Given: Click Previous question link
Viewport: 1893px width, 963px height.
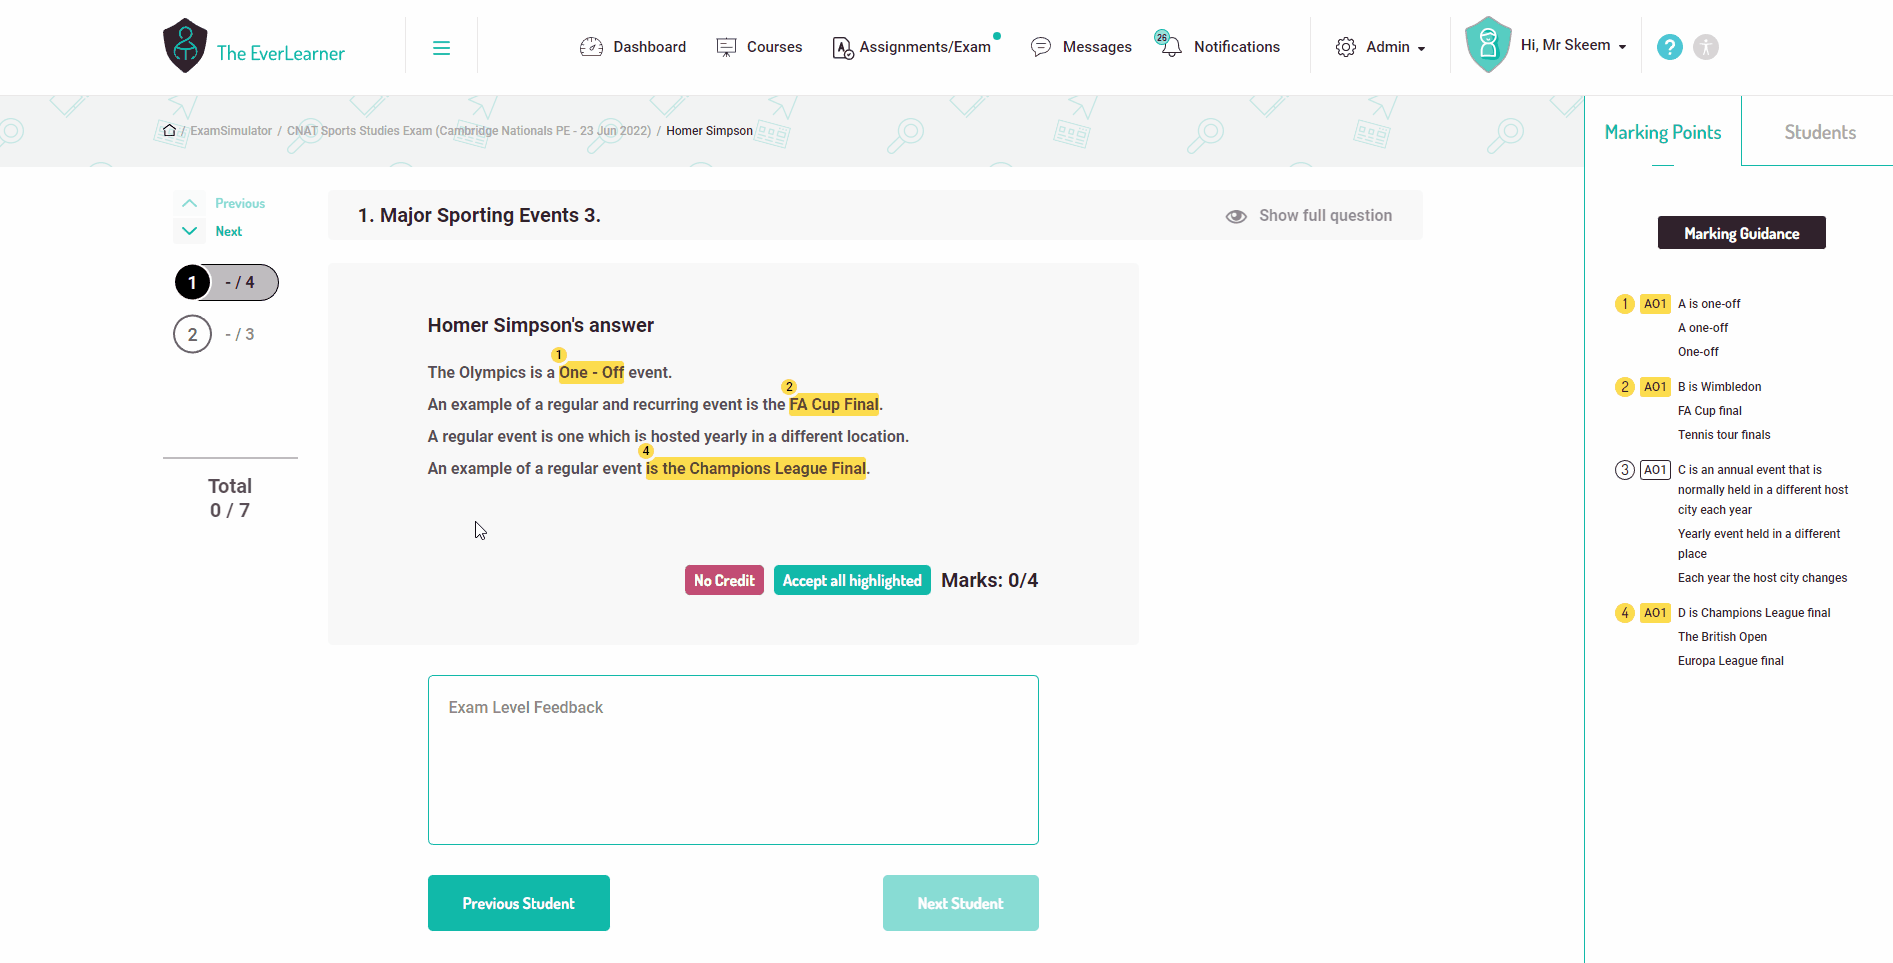Looking at the screenshot, I should (x=240, y=203).
